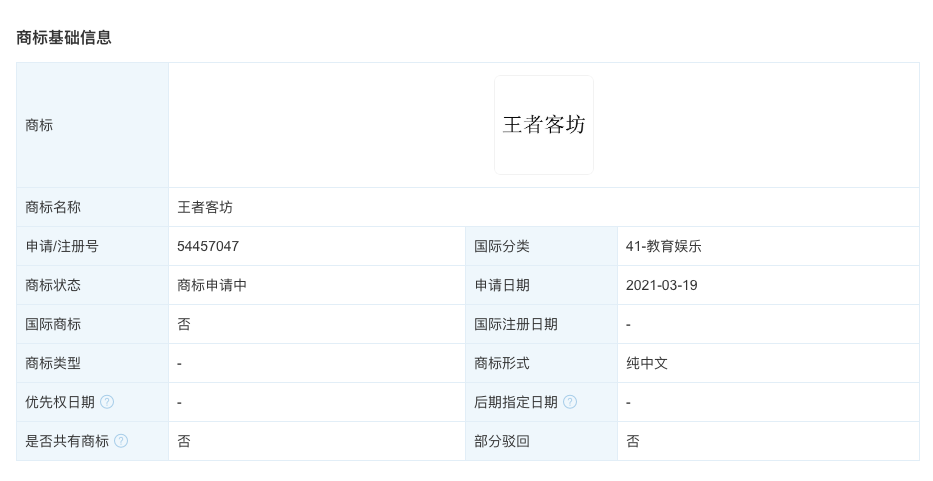Click the 纯中文 trademark form value

click(647, 363)
